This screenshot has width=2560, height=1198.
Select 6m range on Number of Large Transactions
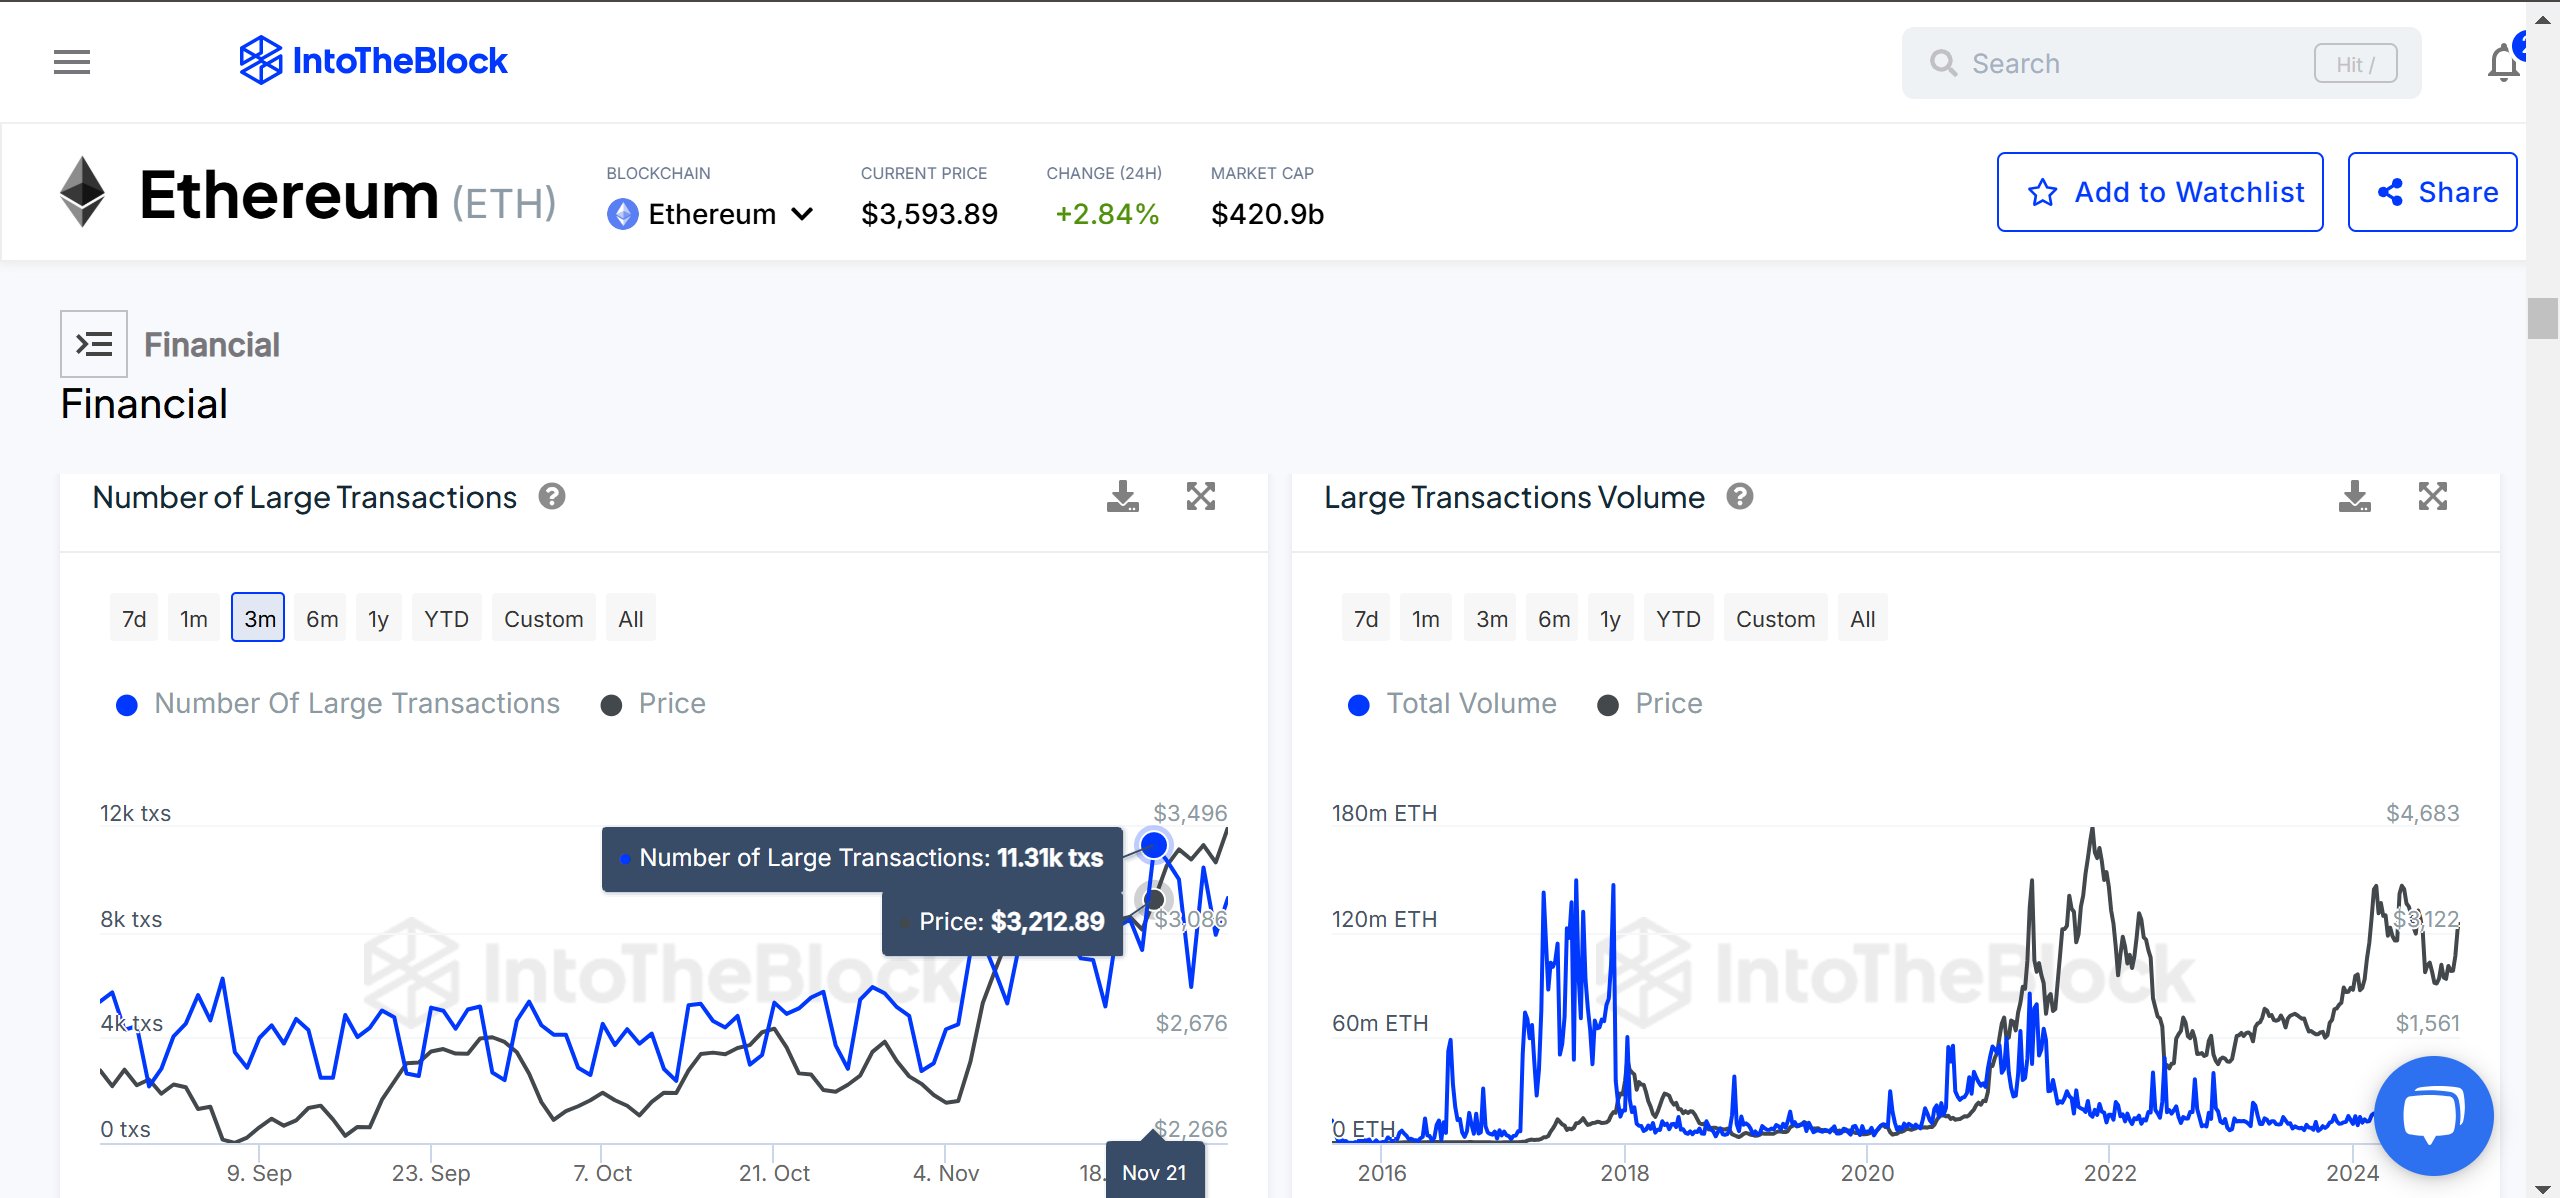coord(322,618)
